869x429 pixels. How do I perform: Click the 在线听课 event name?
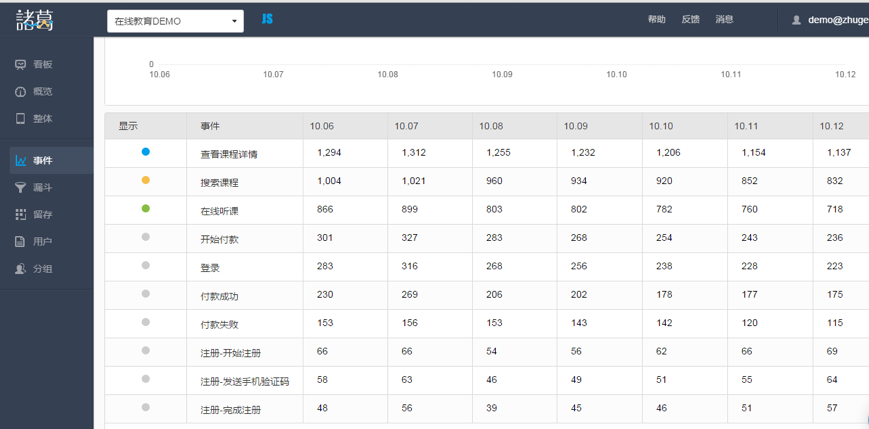219,211
